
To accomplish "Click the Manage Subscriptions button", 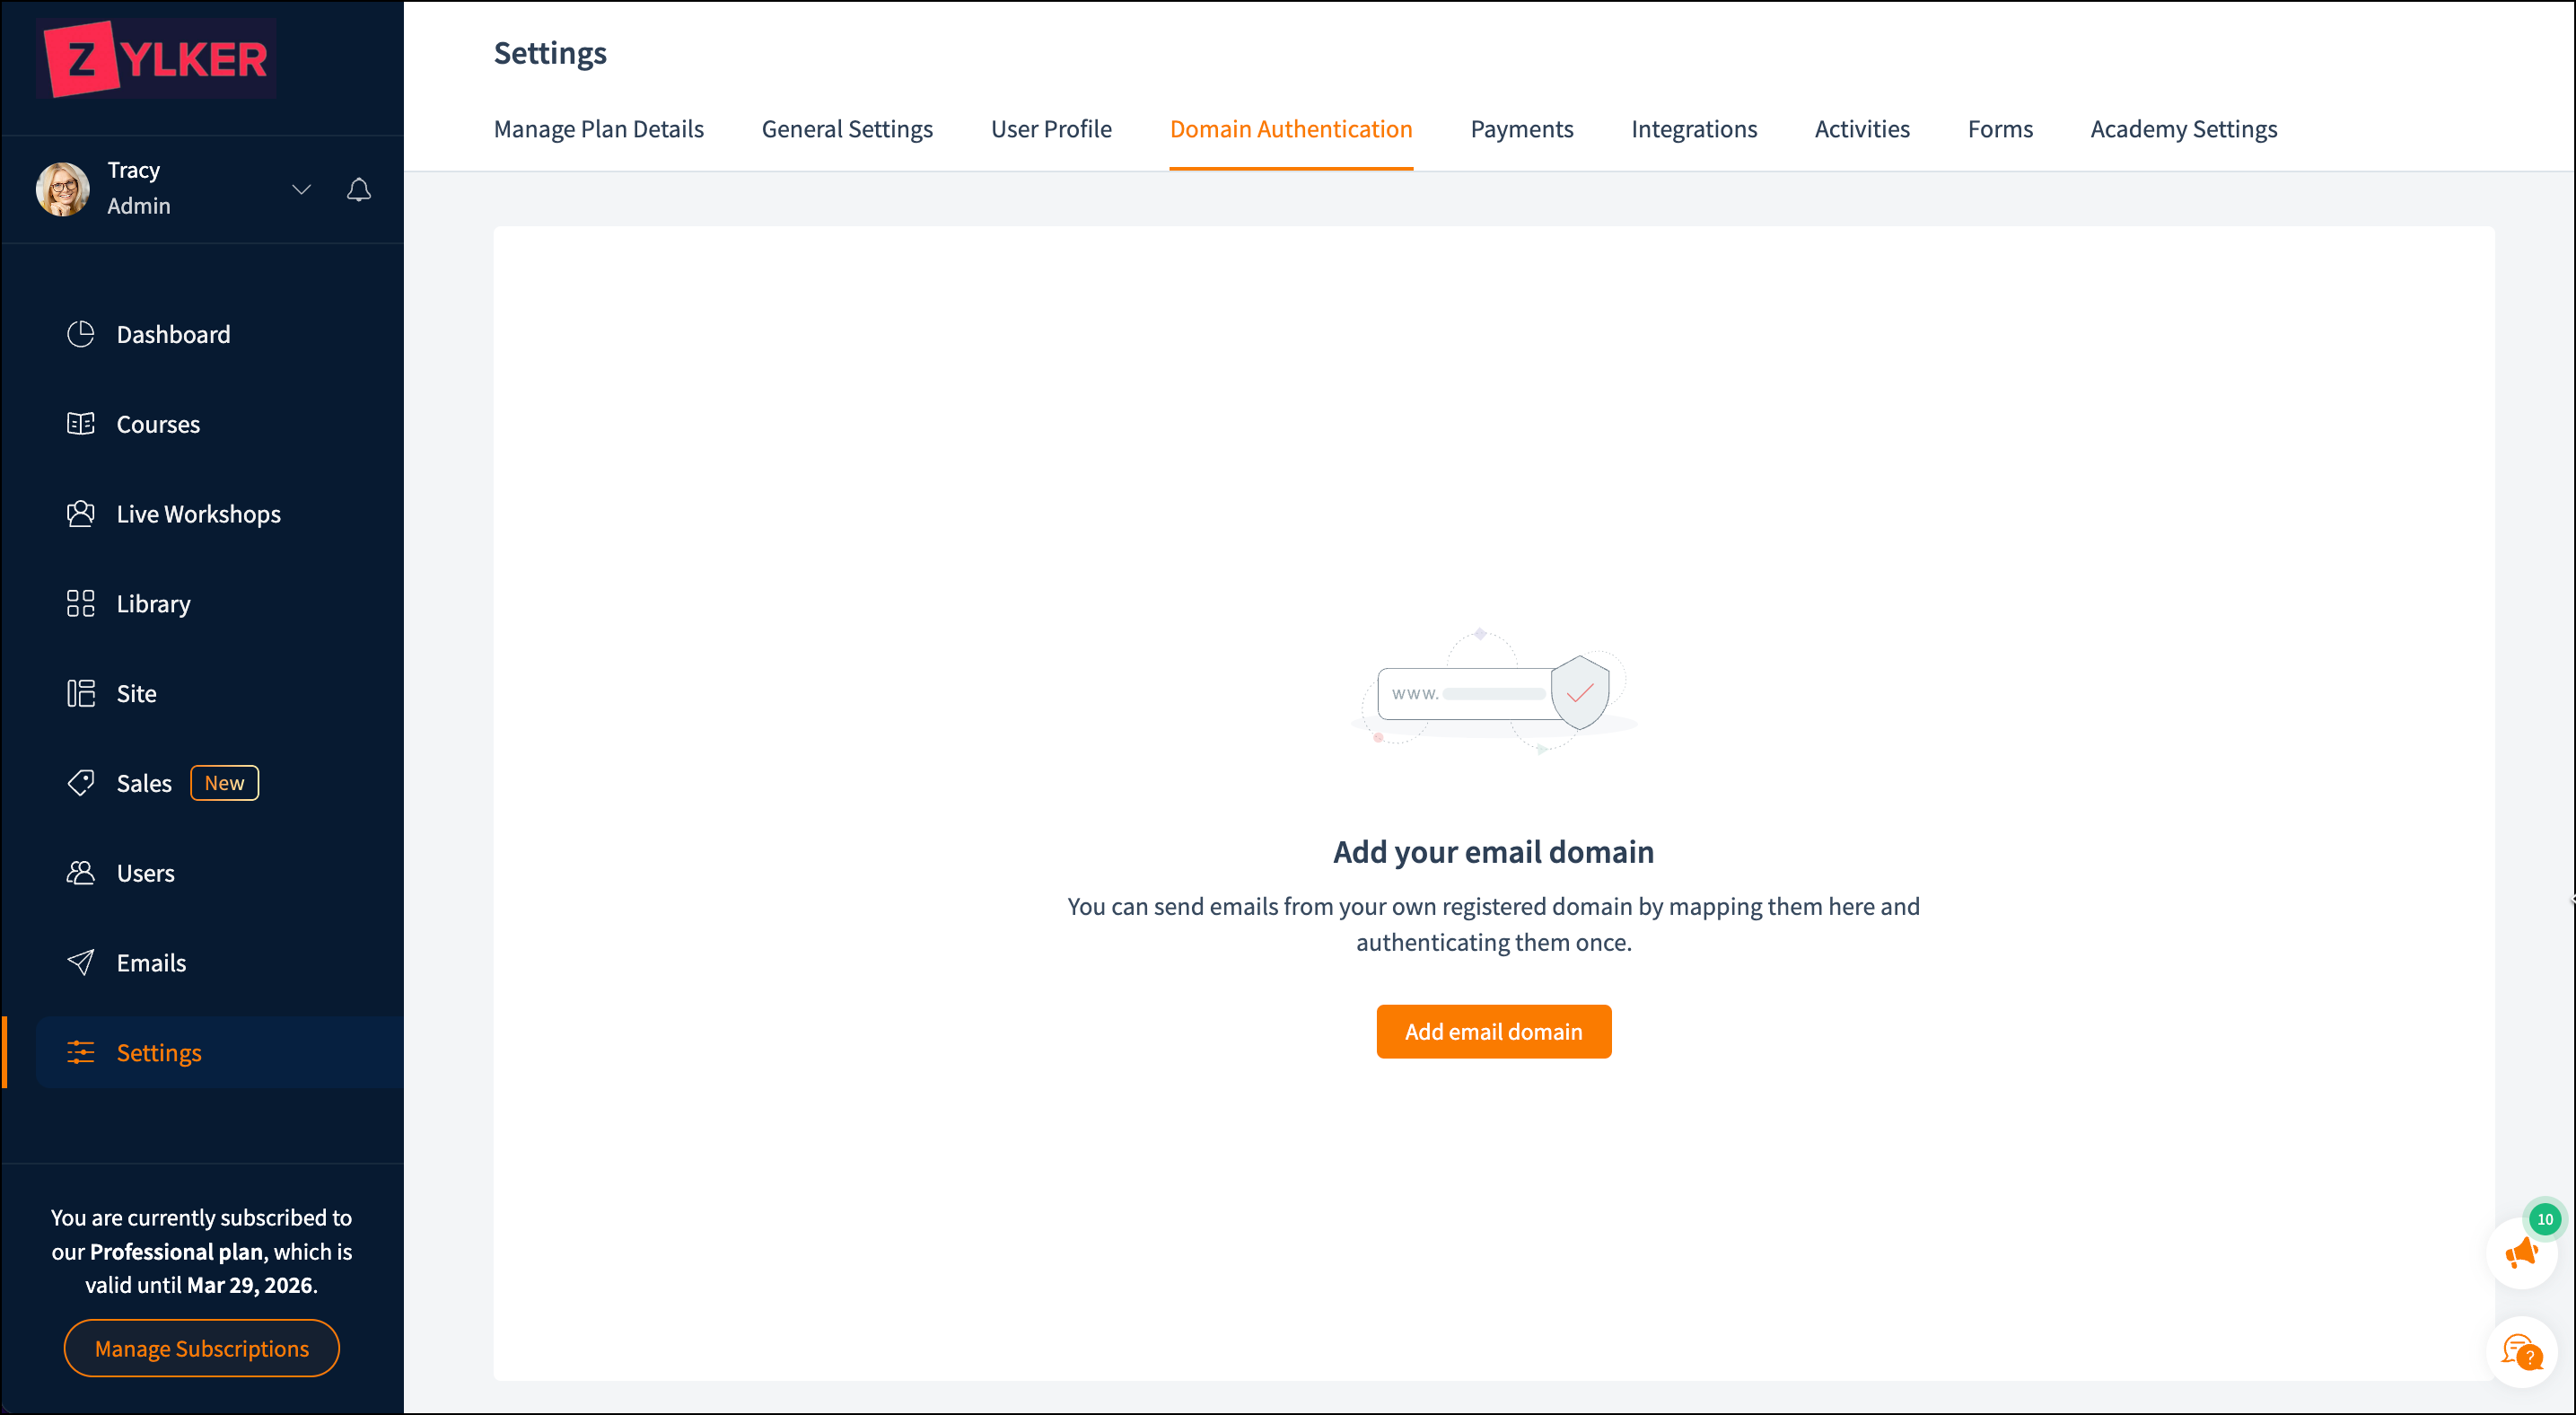I will coord(201,1348).
